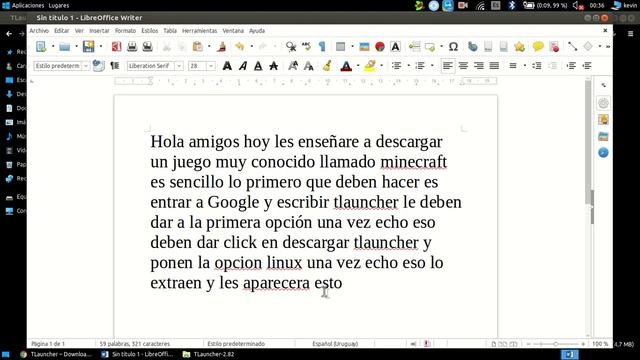Center the text horizontally

pos(463,66)
